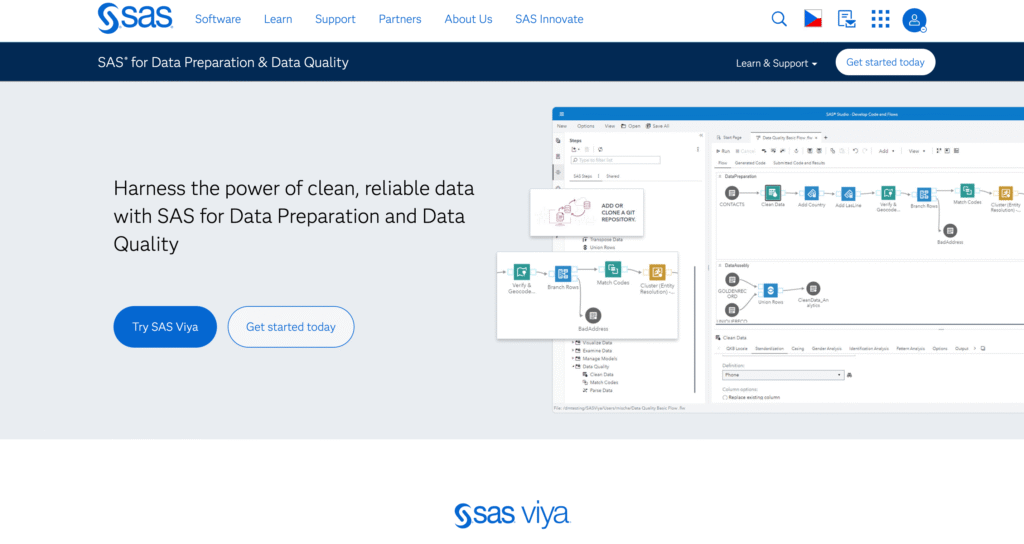Click the CONTACTS table node in the screenshot flow

(x=732, y=196)
